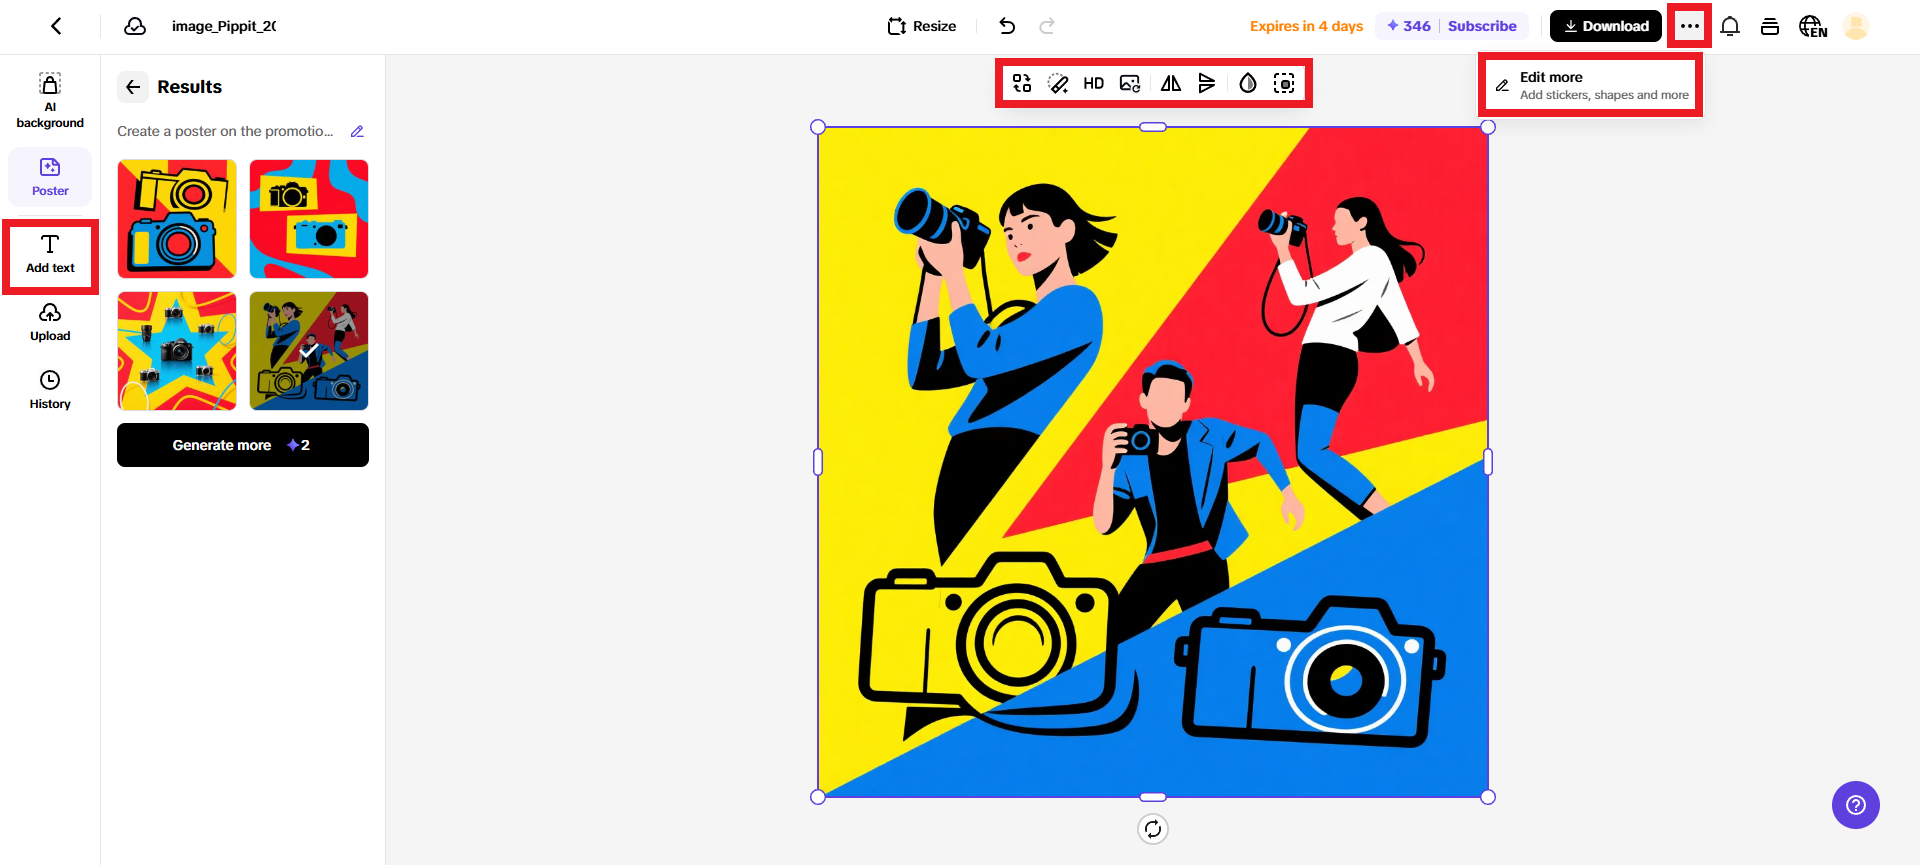Return from Results with back arrow
Viewport: 1920px width, 865px height.
click(x=133, y=87)
